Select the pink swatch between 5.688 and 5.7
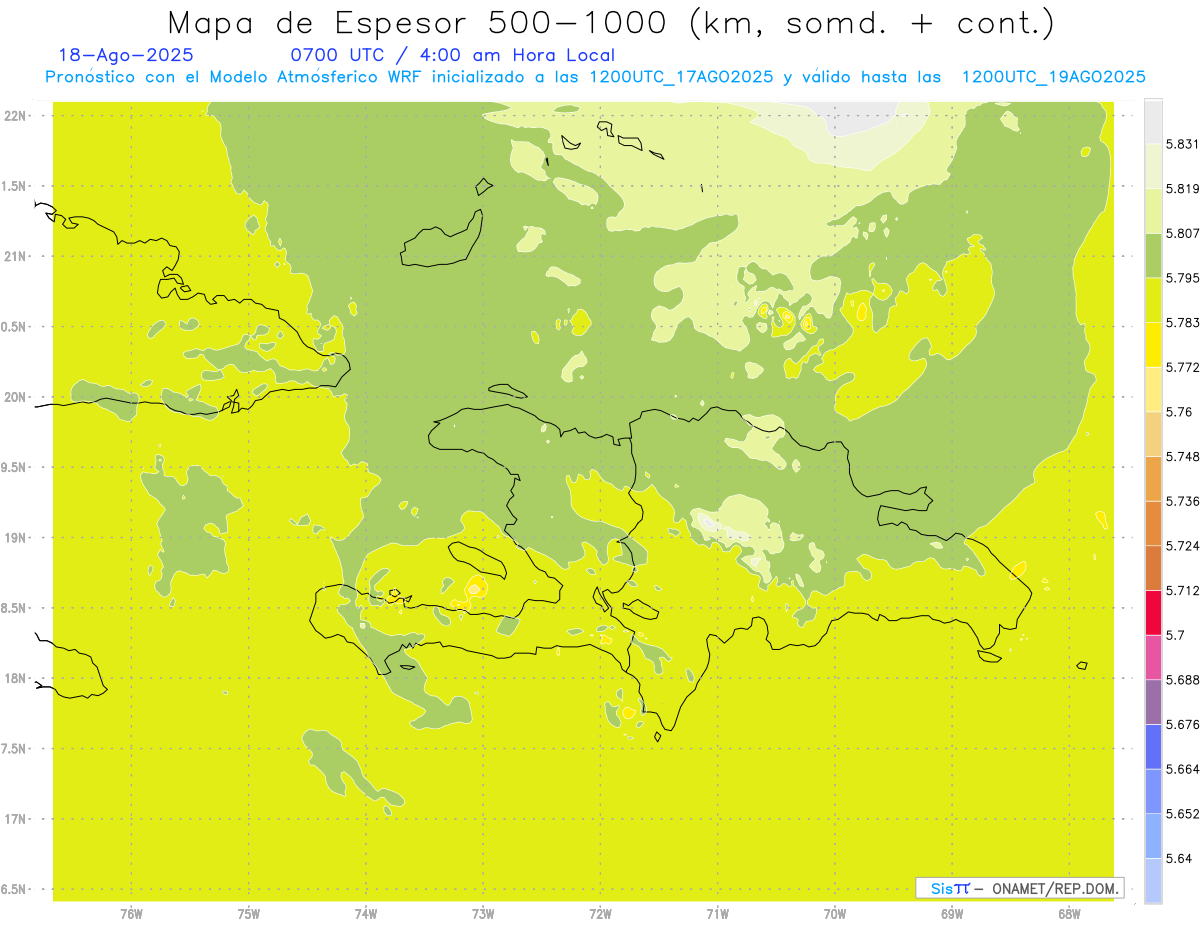 coord(1153,657)
